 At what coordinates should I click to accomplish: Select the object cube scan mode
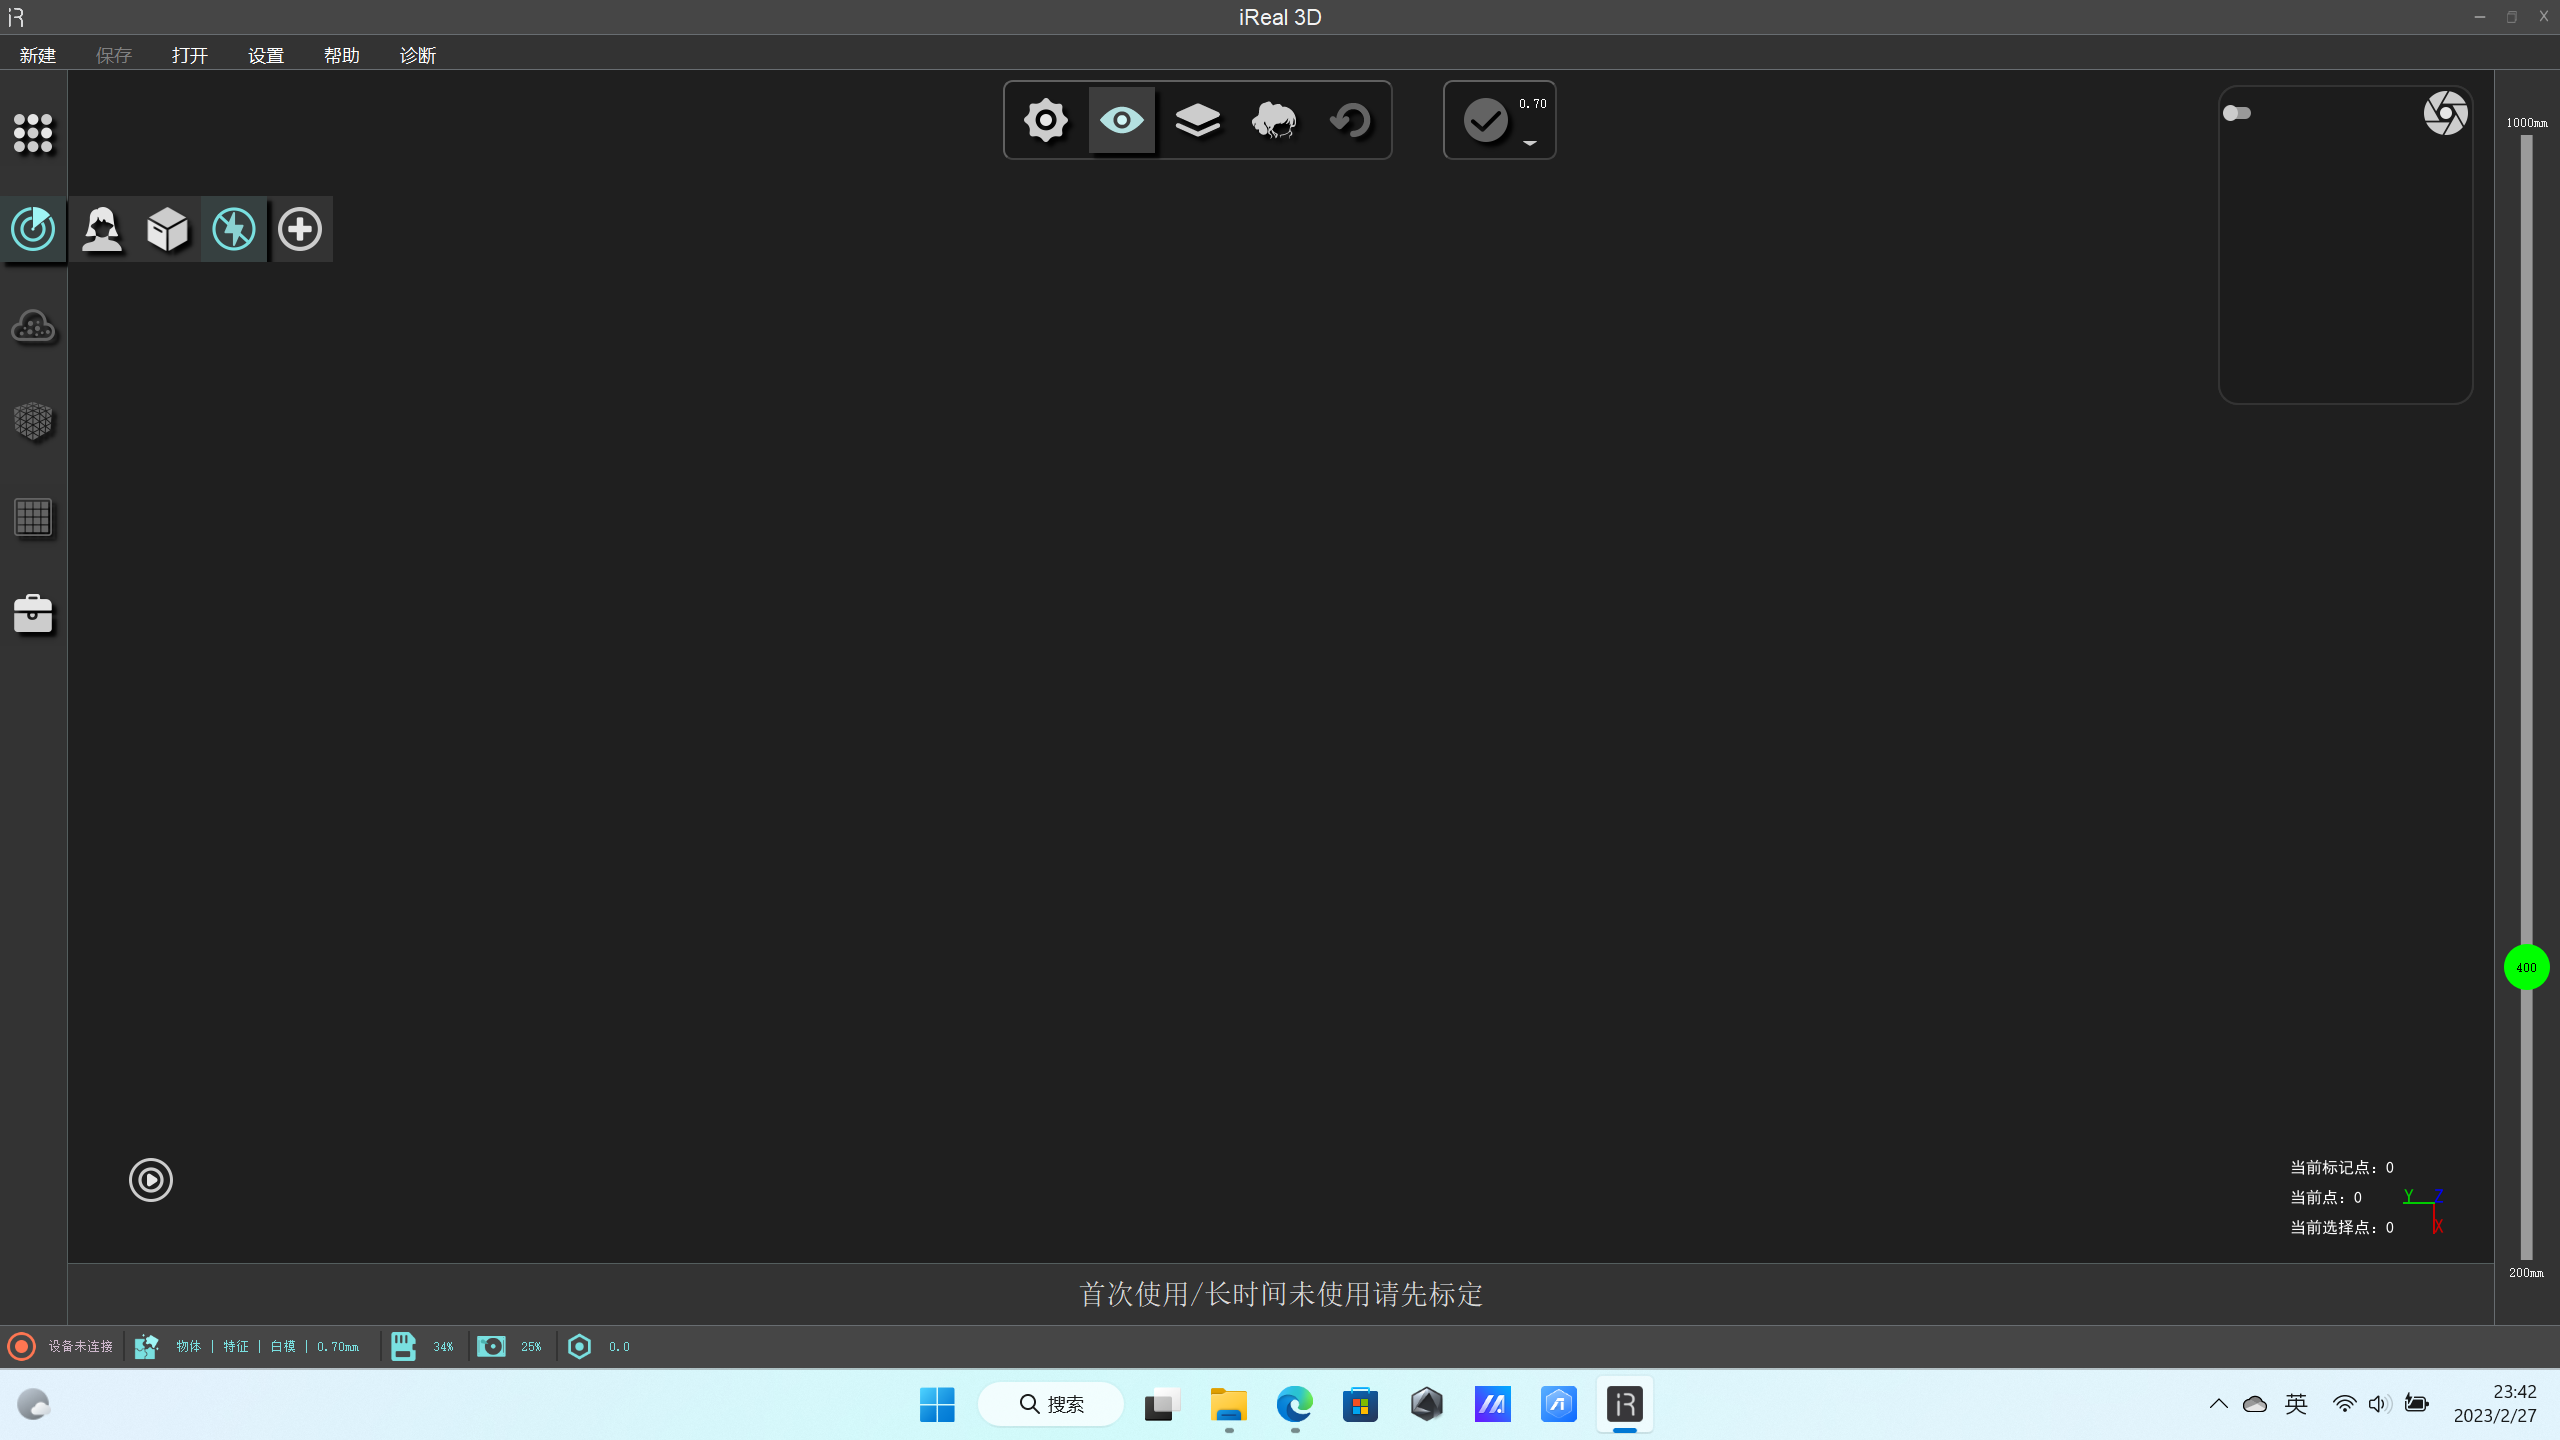(167, 229)
